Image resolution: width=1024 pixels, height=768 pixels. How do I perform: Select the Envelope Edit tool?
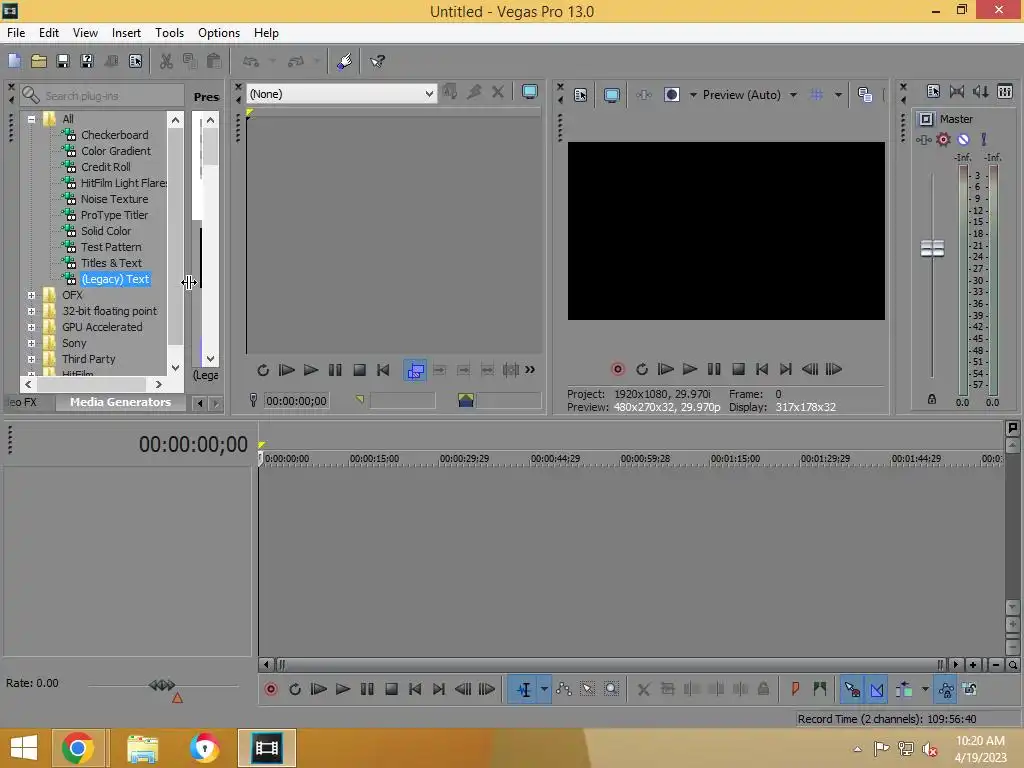point(564,689)
